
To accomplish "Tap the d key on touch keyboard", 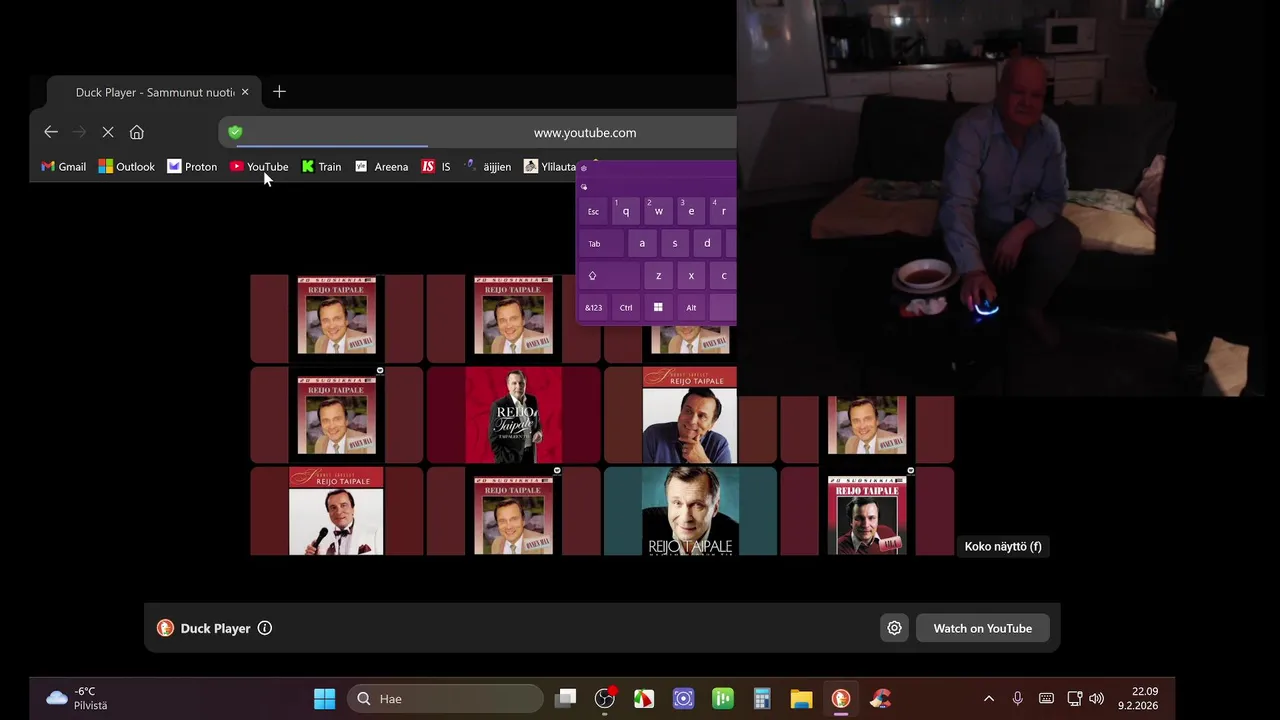I will click(707, 243).
